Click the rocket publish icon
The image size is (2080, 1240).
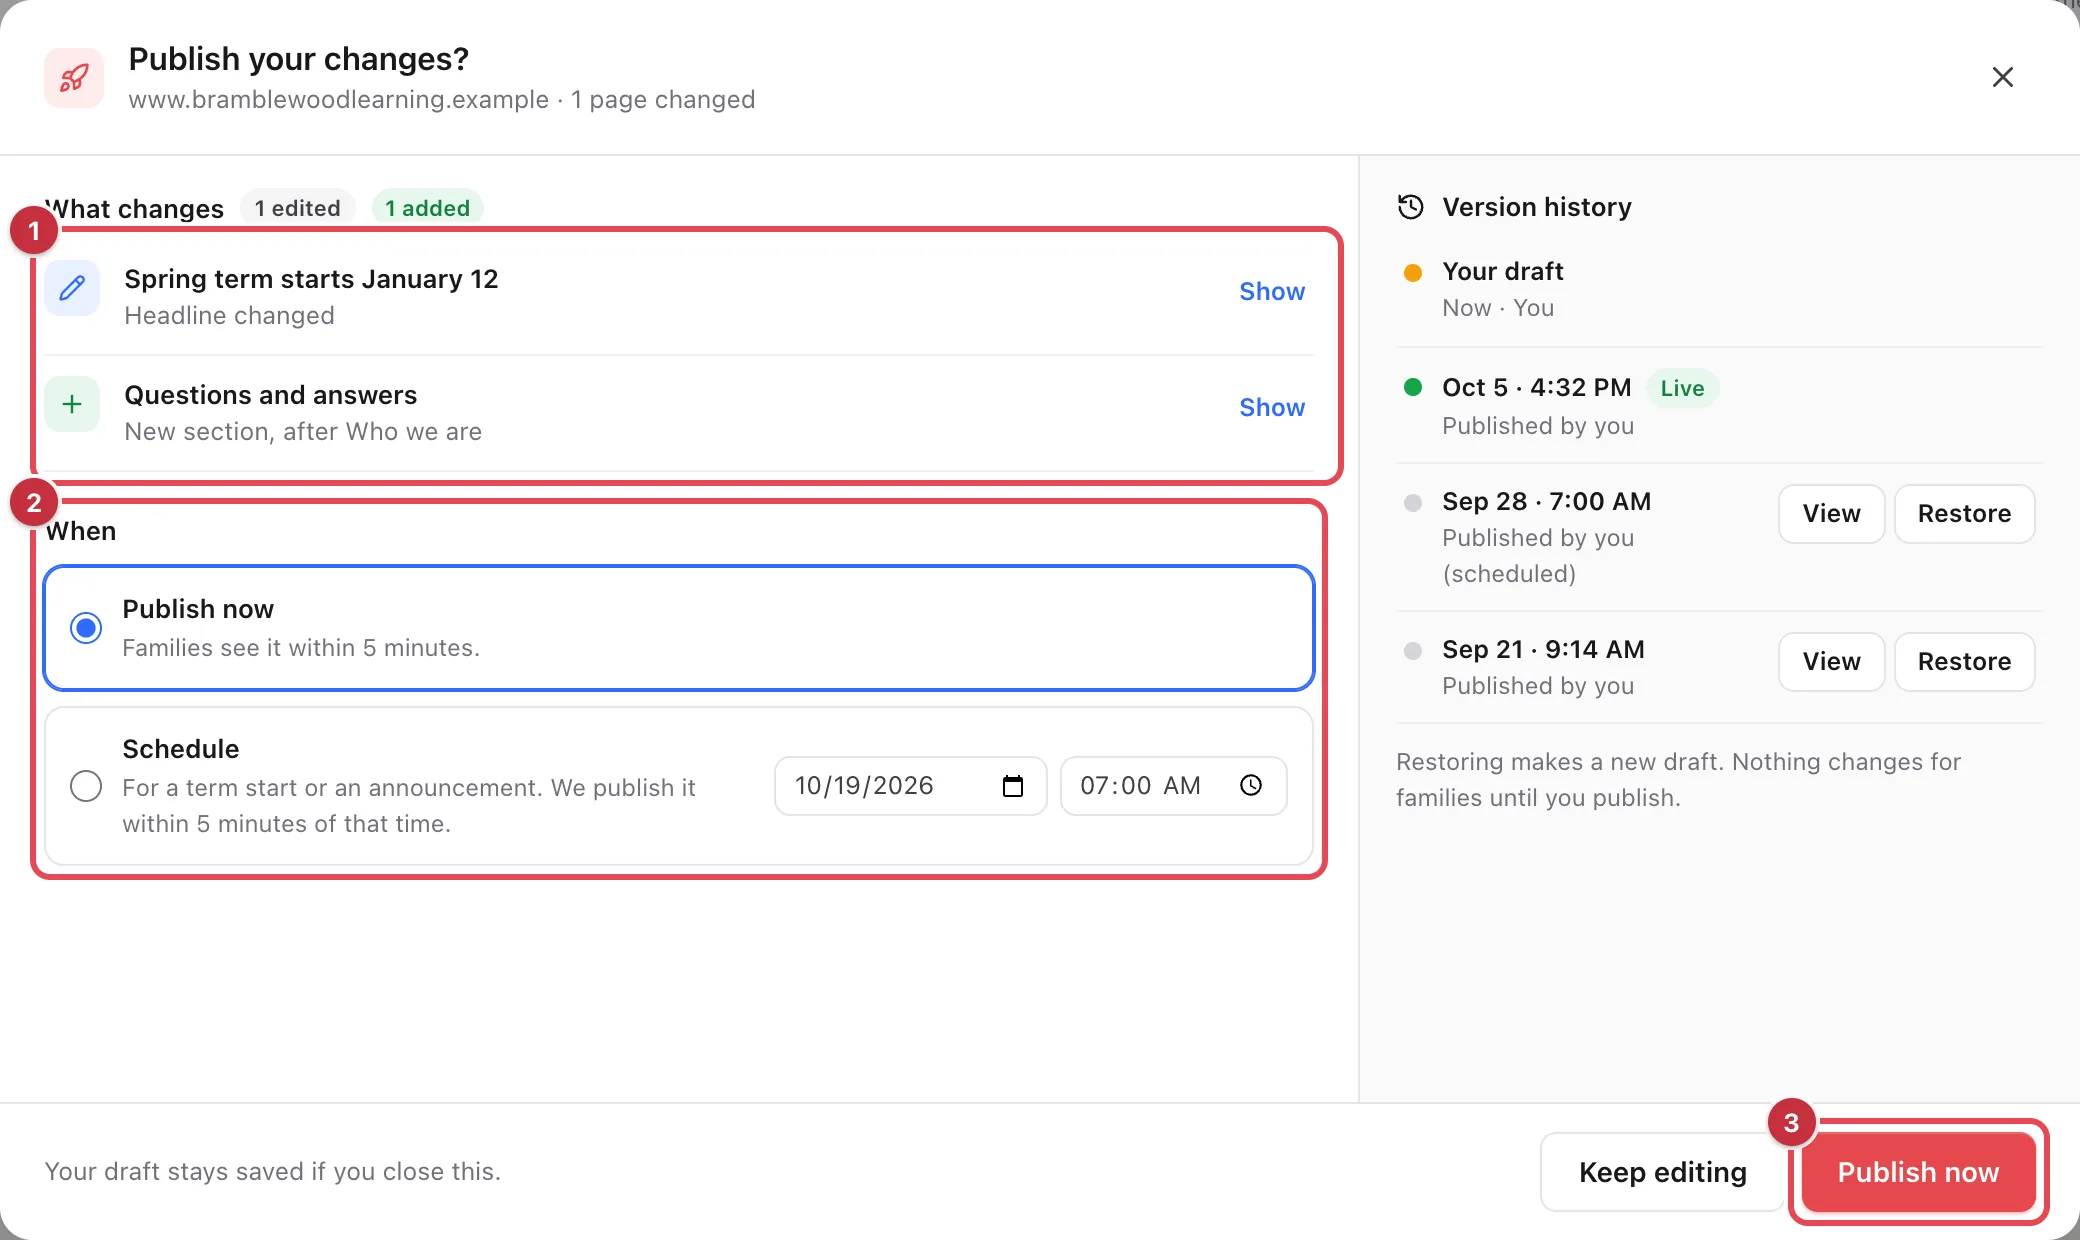[74, 78]
